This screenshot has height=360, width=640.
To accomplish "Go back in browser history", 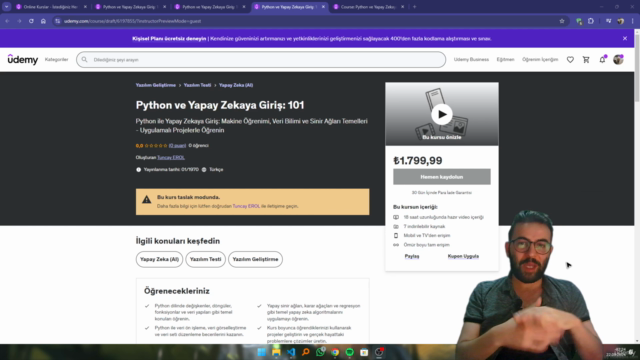I will pos(7,21).
